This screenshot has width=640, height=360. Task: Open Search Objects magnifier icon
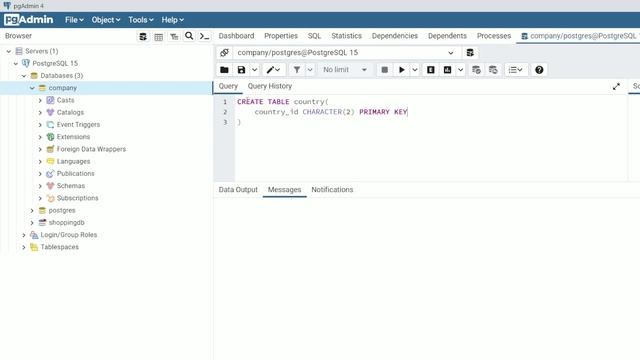coord(189,36)
